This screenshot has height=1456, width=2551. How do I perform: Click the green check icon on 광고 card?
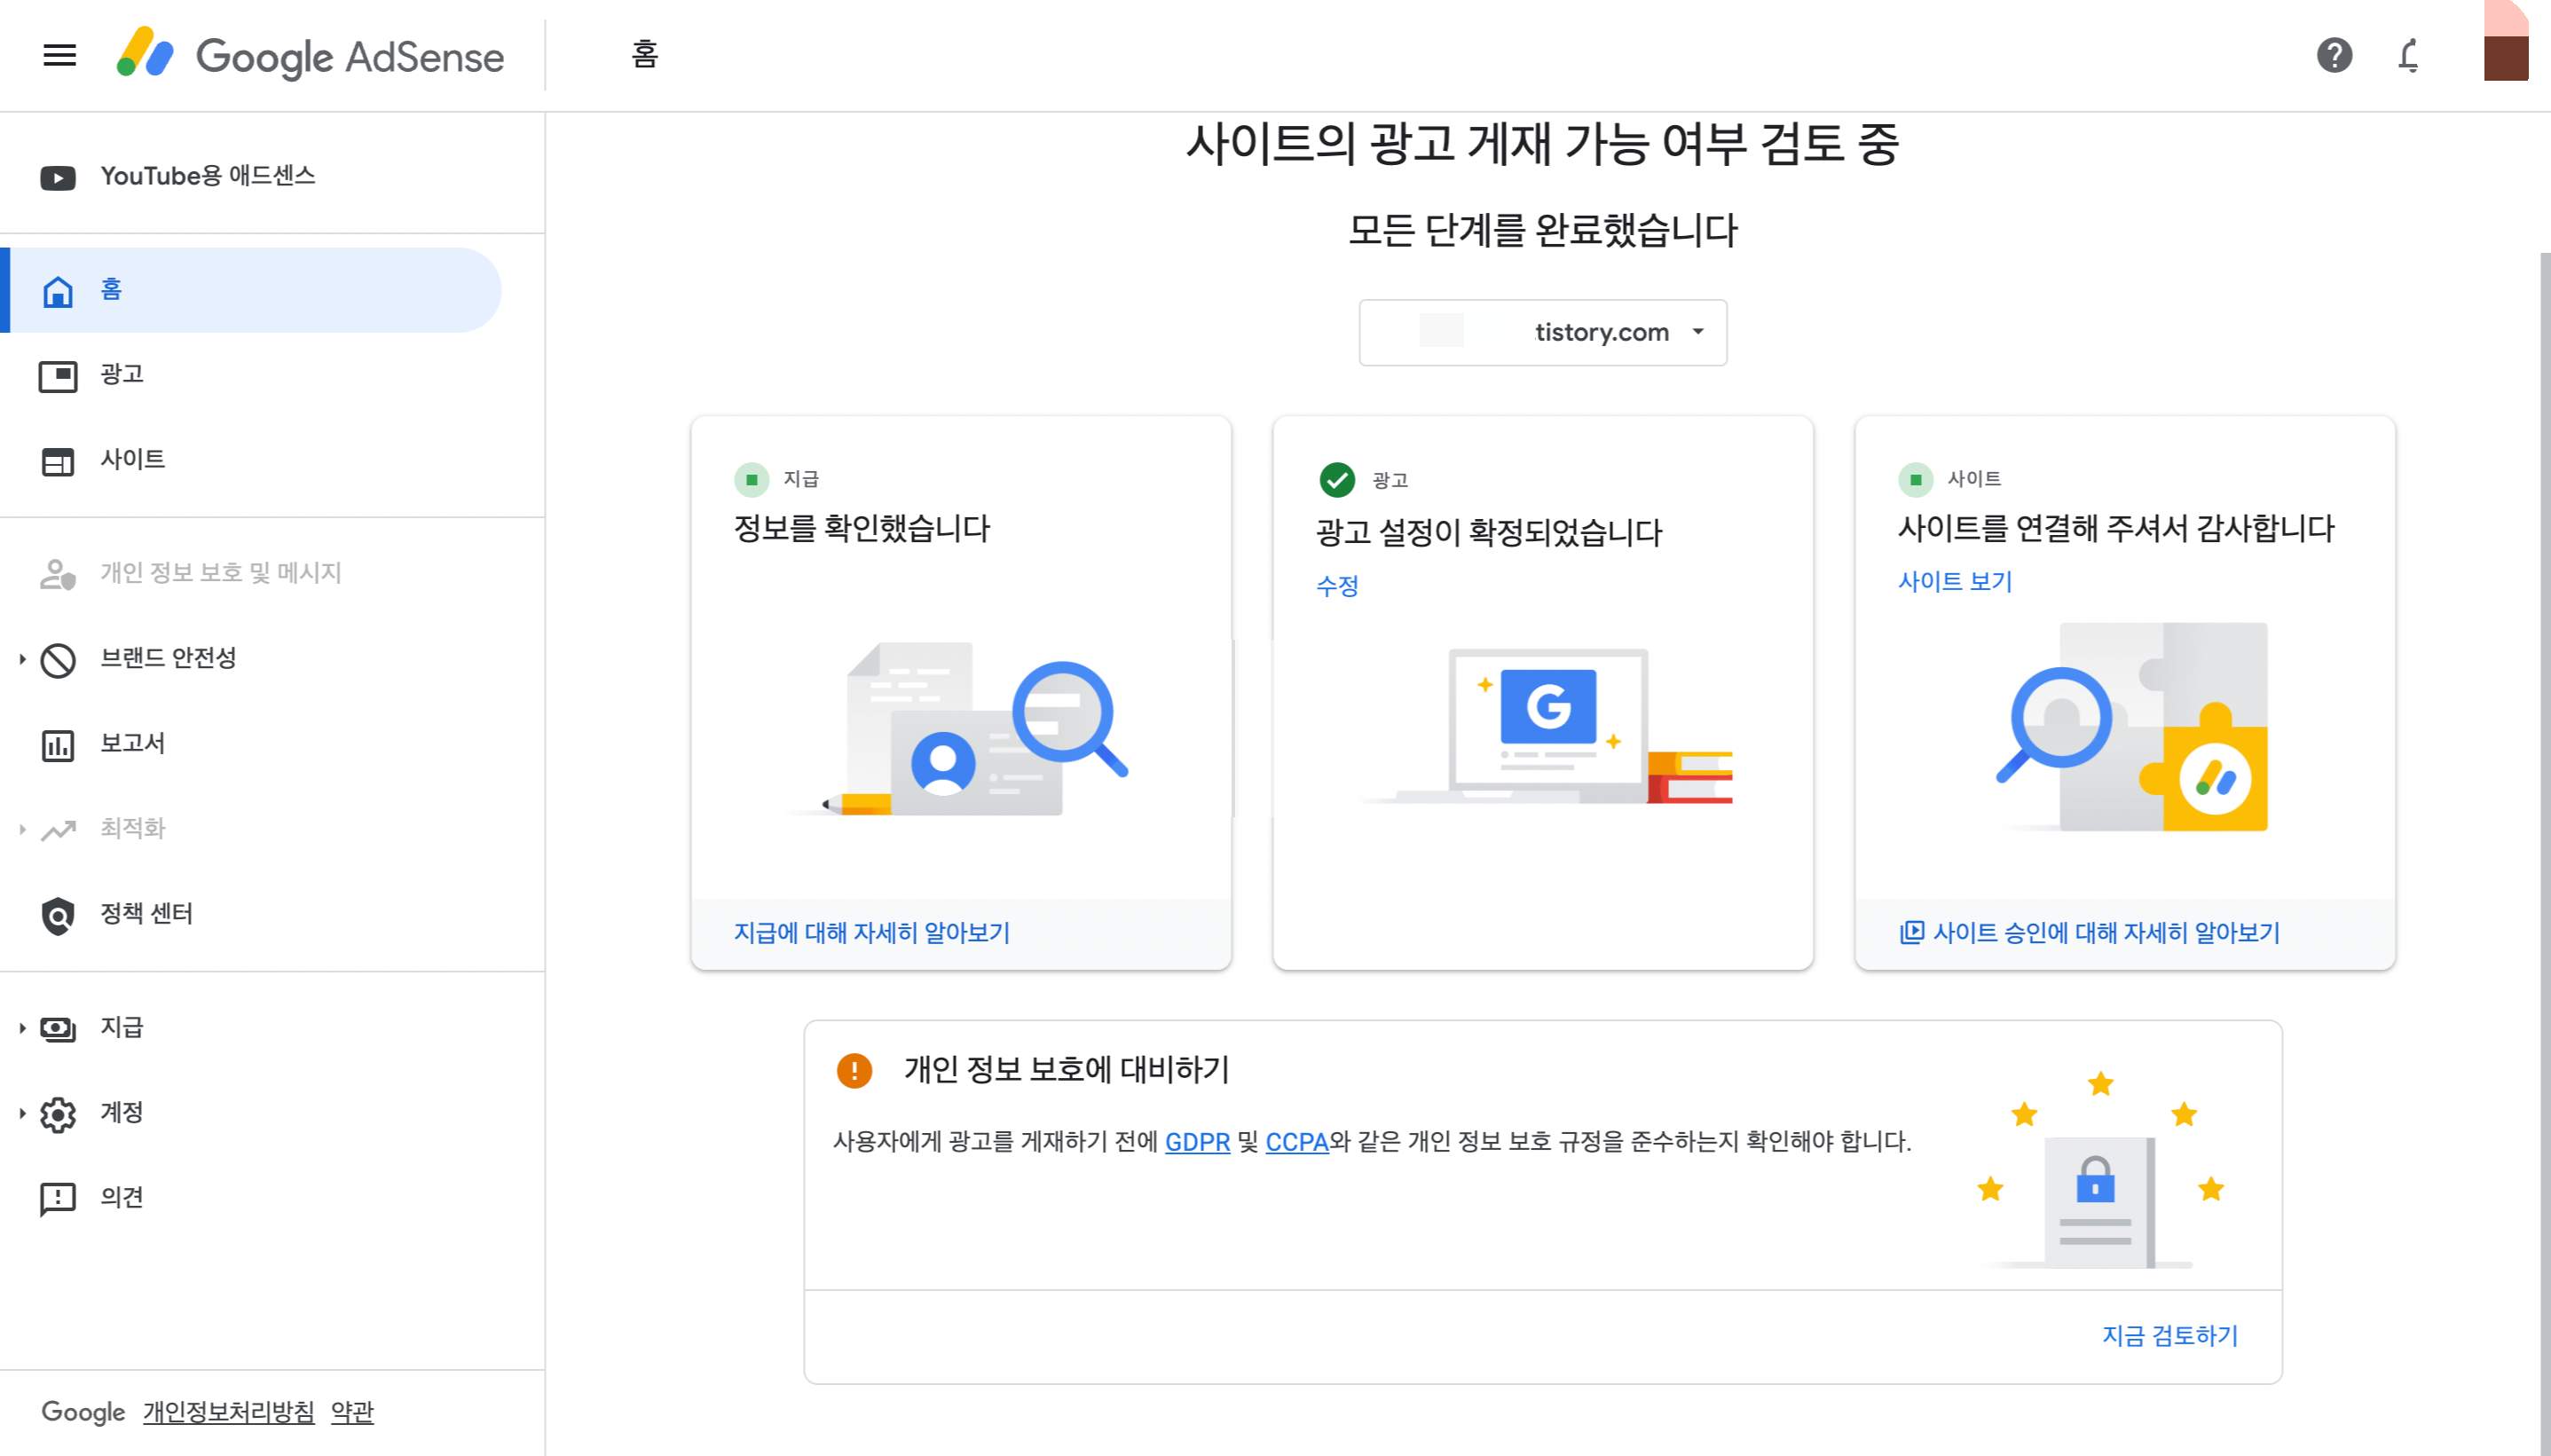click(1337, 480)
